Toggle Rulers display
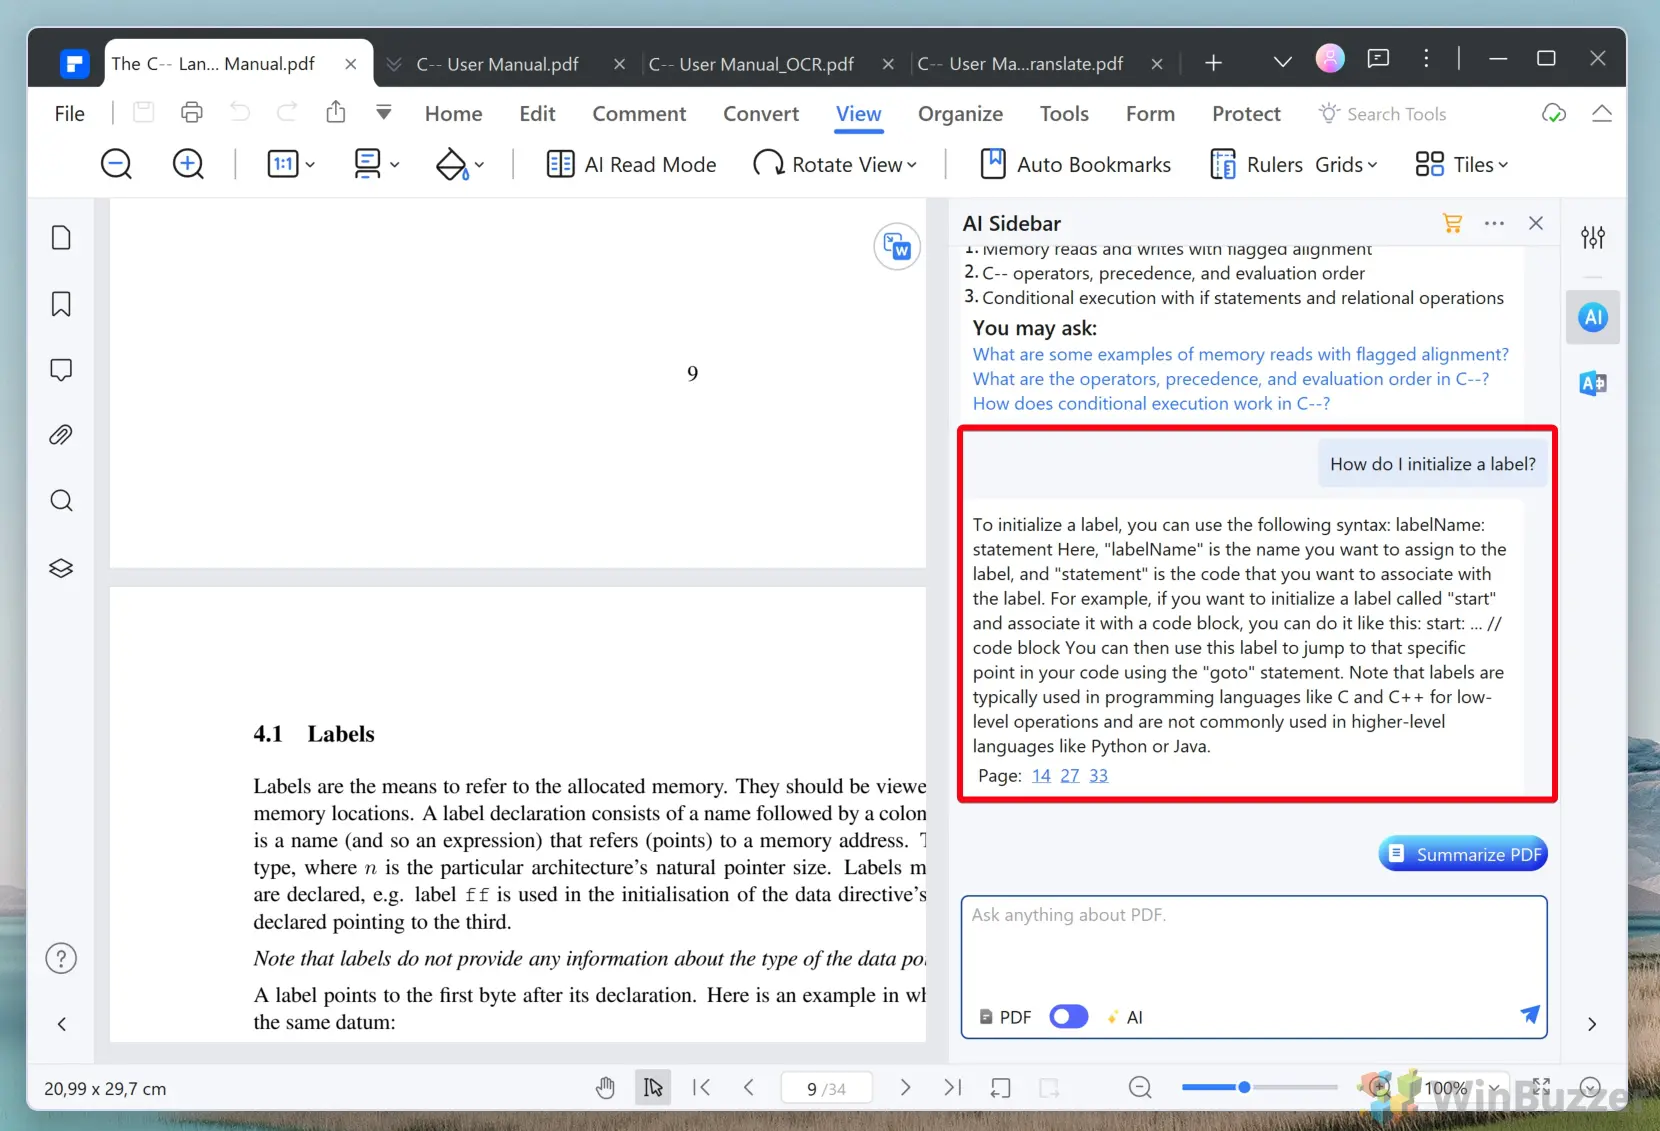Image resolution: width=1660 pixels, height=1131 pixels. click(1256, 165)
